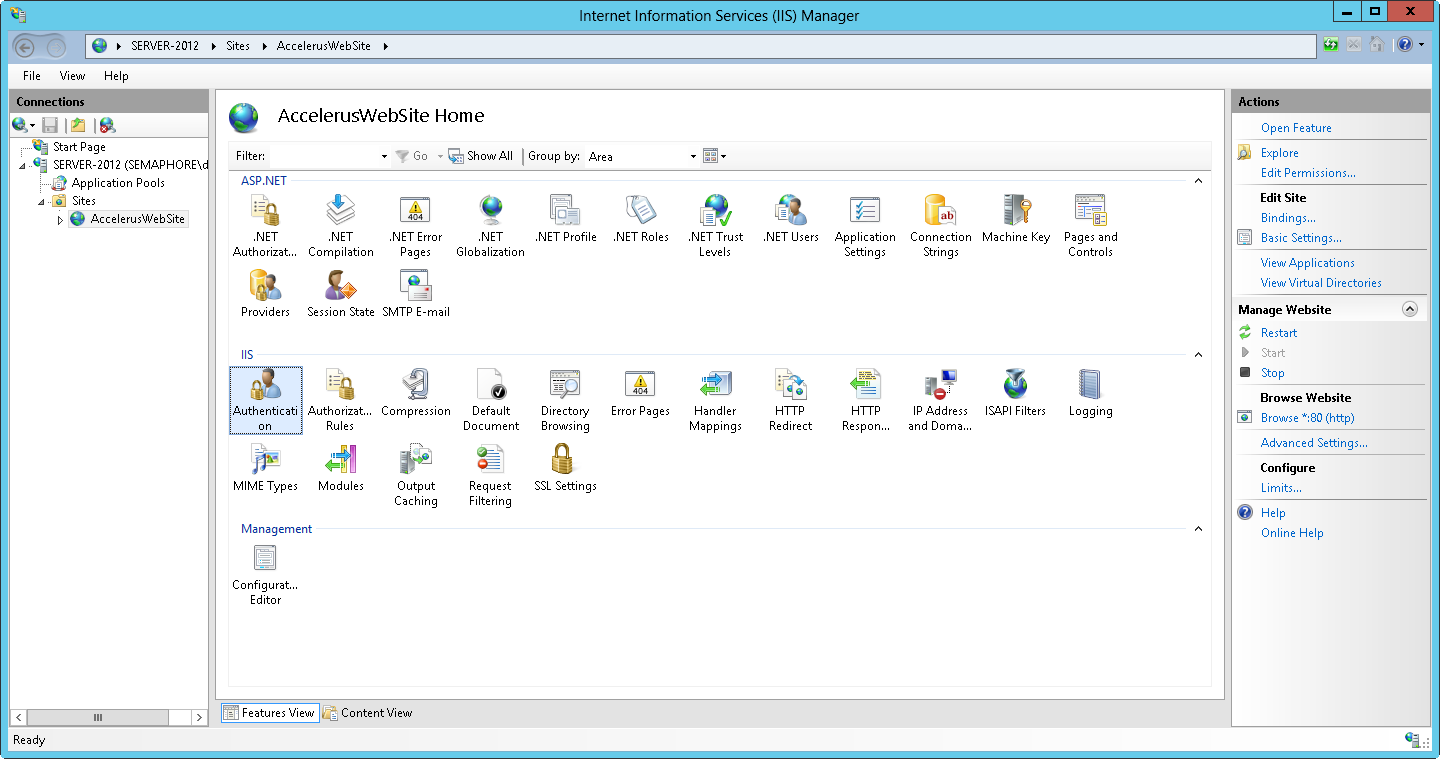Open the .NET Users feature
Image resolution: width=1440 pixels, height=759 pixels.
point(790,219)
